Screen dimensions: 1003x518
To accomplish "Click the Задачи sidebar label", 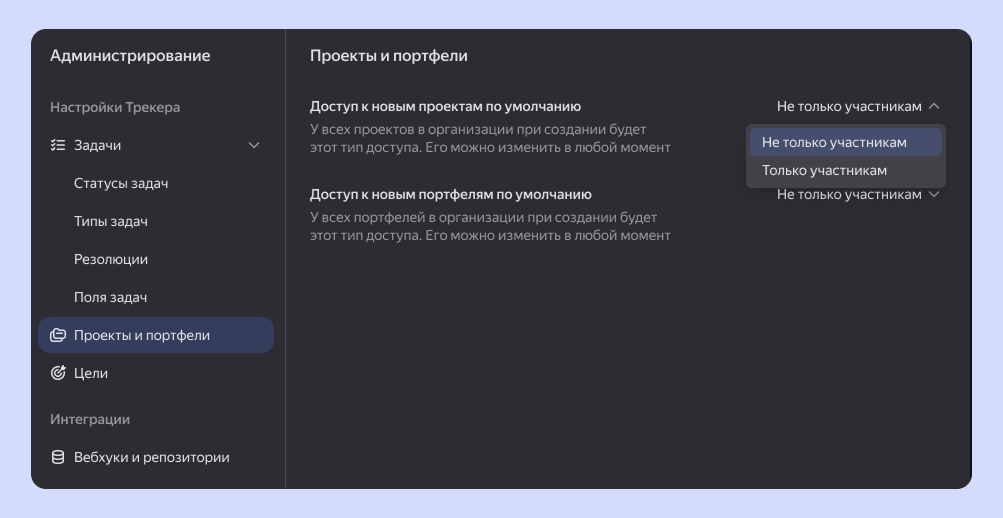I will click(x=98, y=145).
